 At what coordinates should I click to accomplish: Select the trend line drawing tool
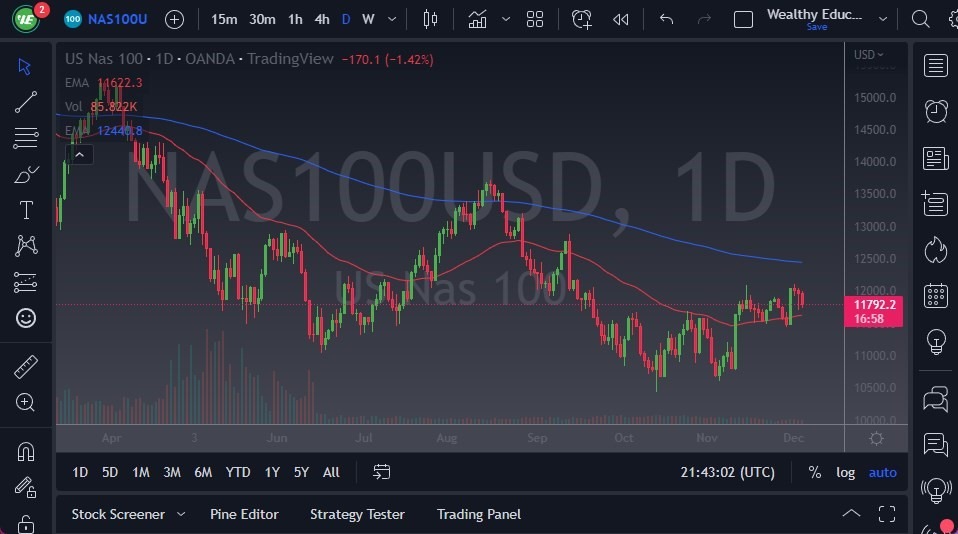click(x=25, y=102)
